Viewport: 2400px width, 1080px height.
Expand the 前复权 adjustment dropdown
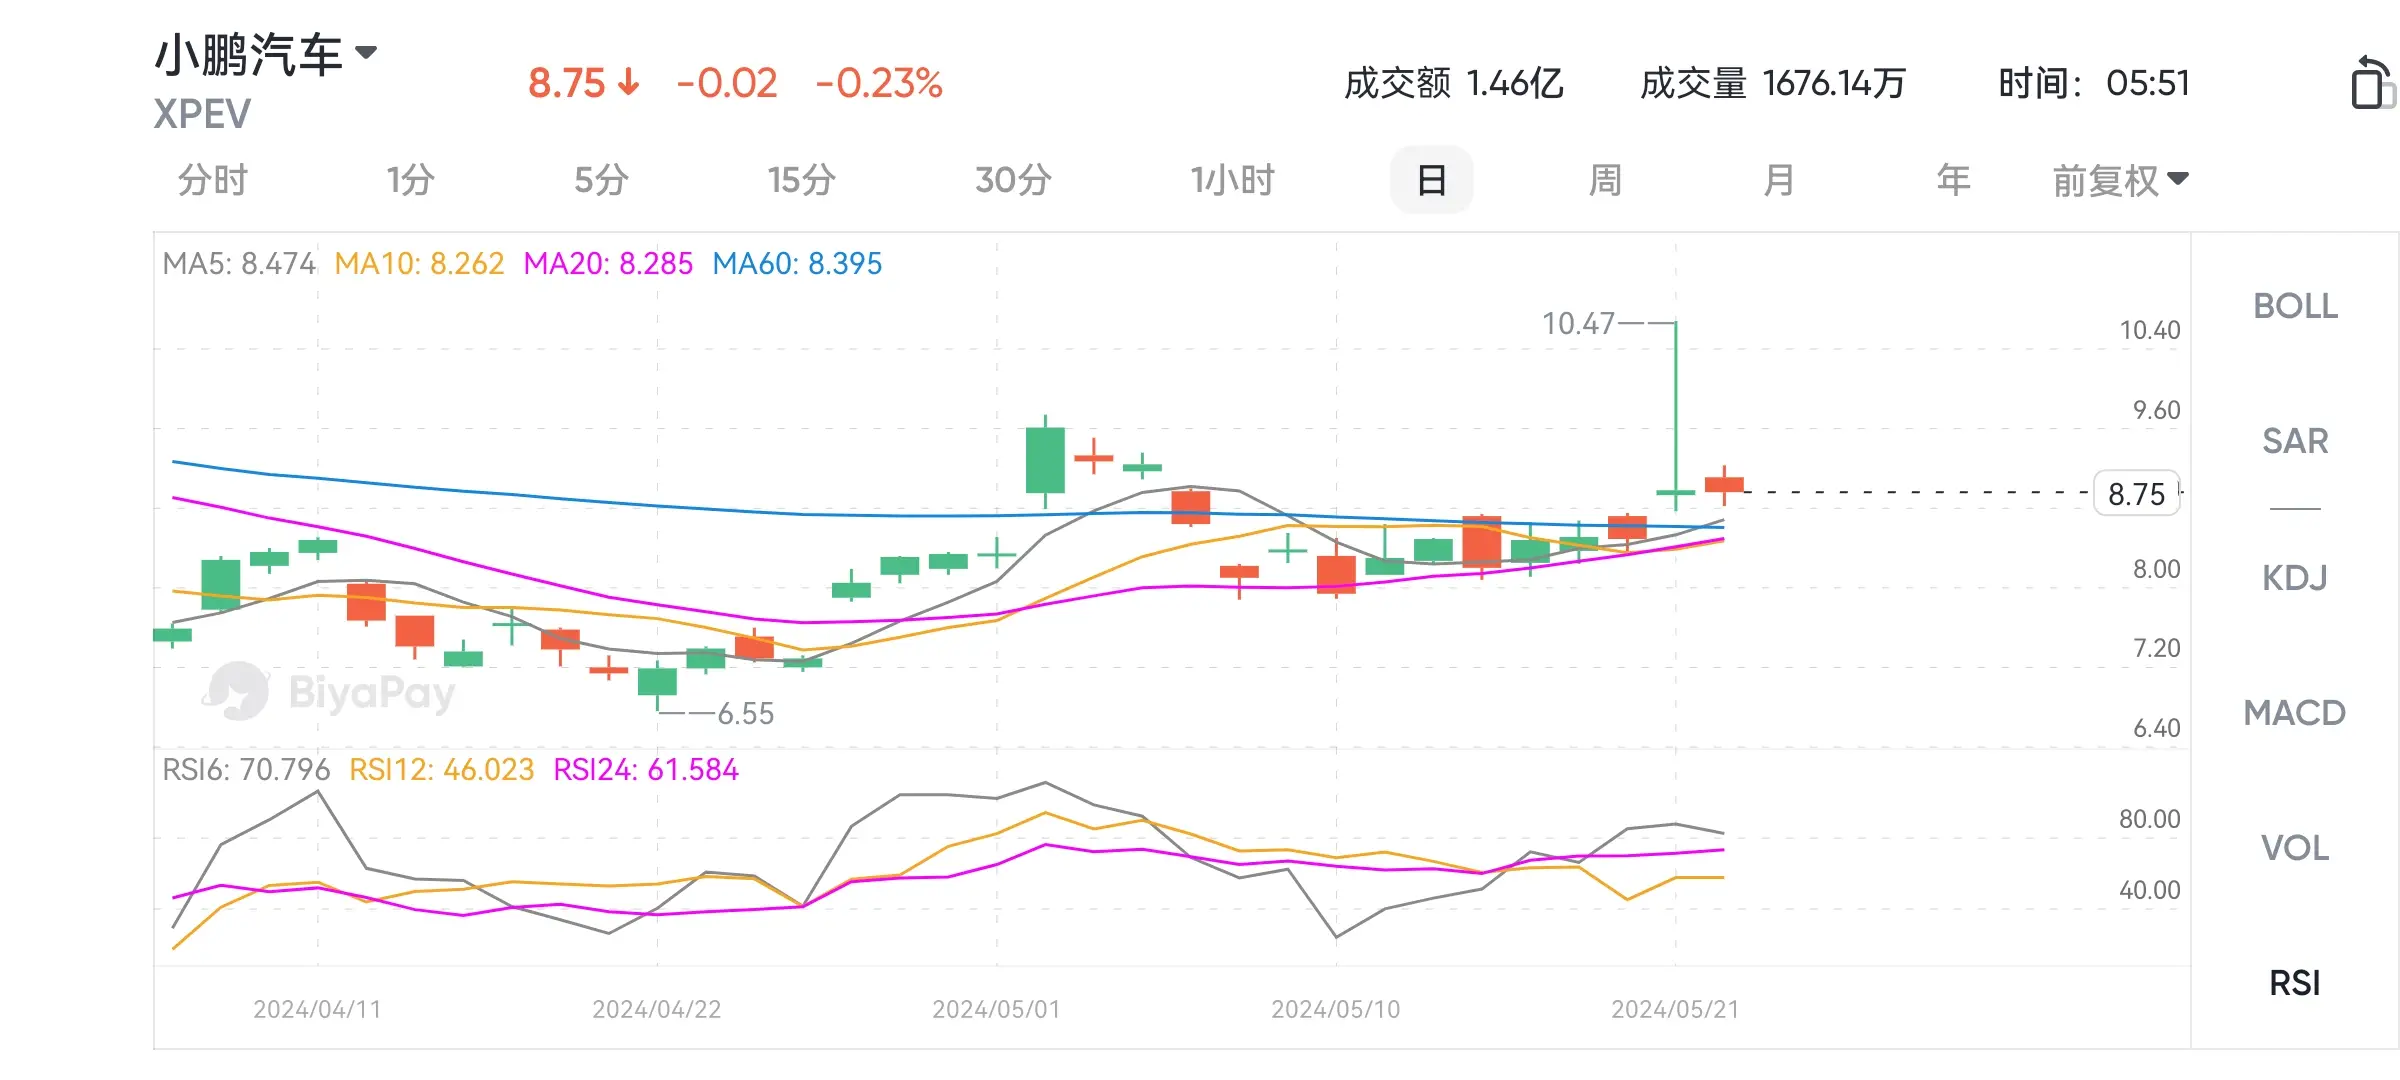2120,181
